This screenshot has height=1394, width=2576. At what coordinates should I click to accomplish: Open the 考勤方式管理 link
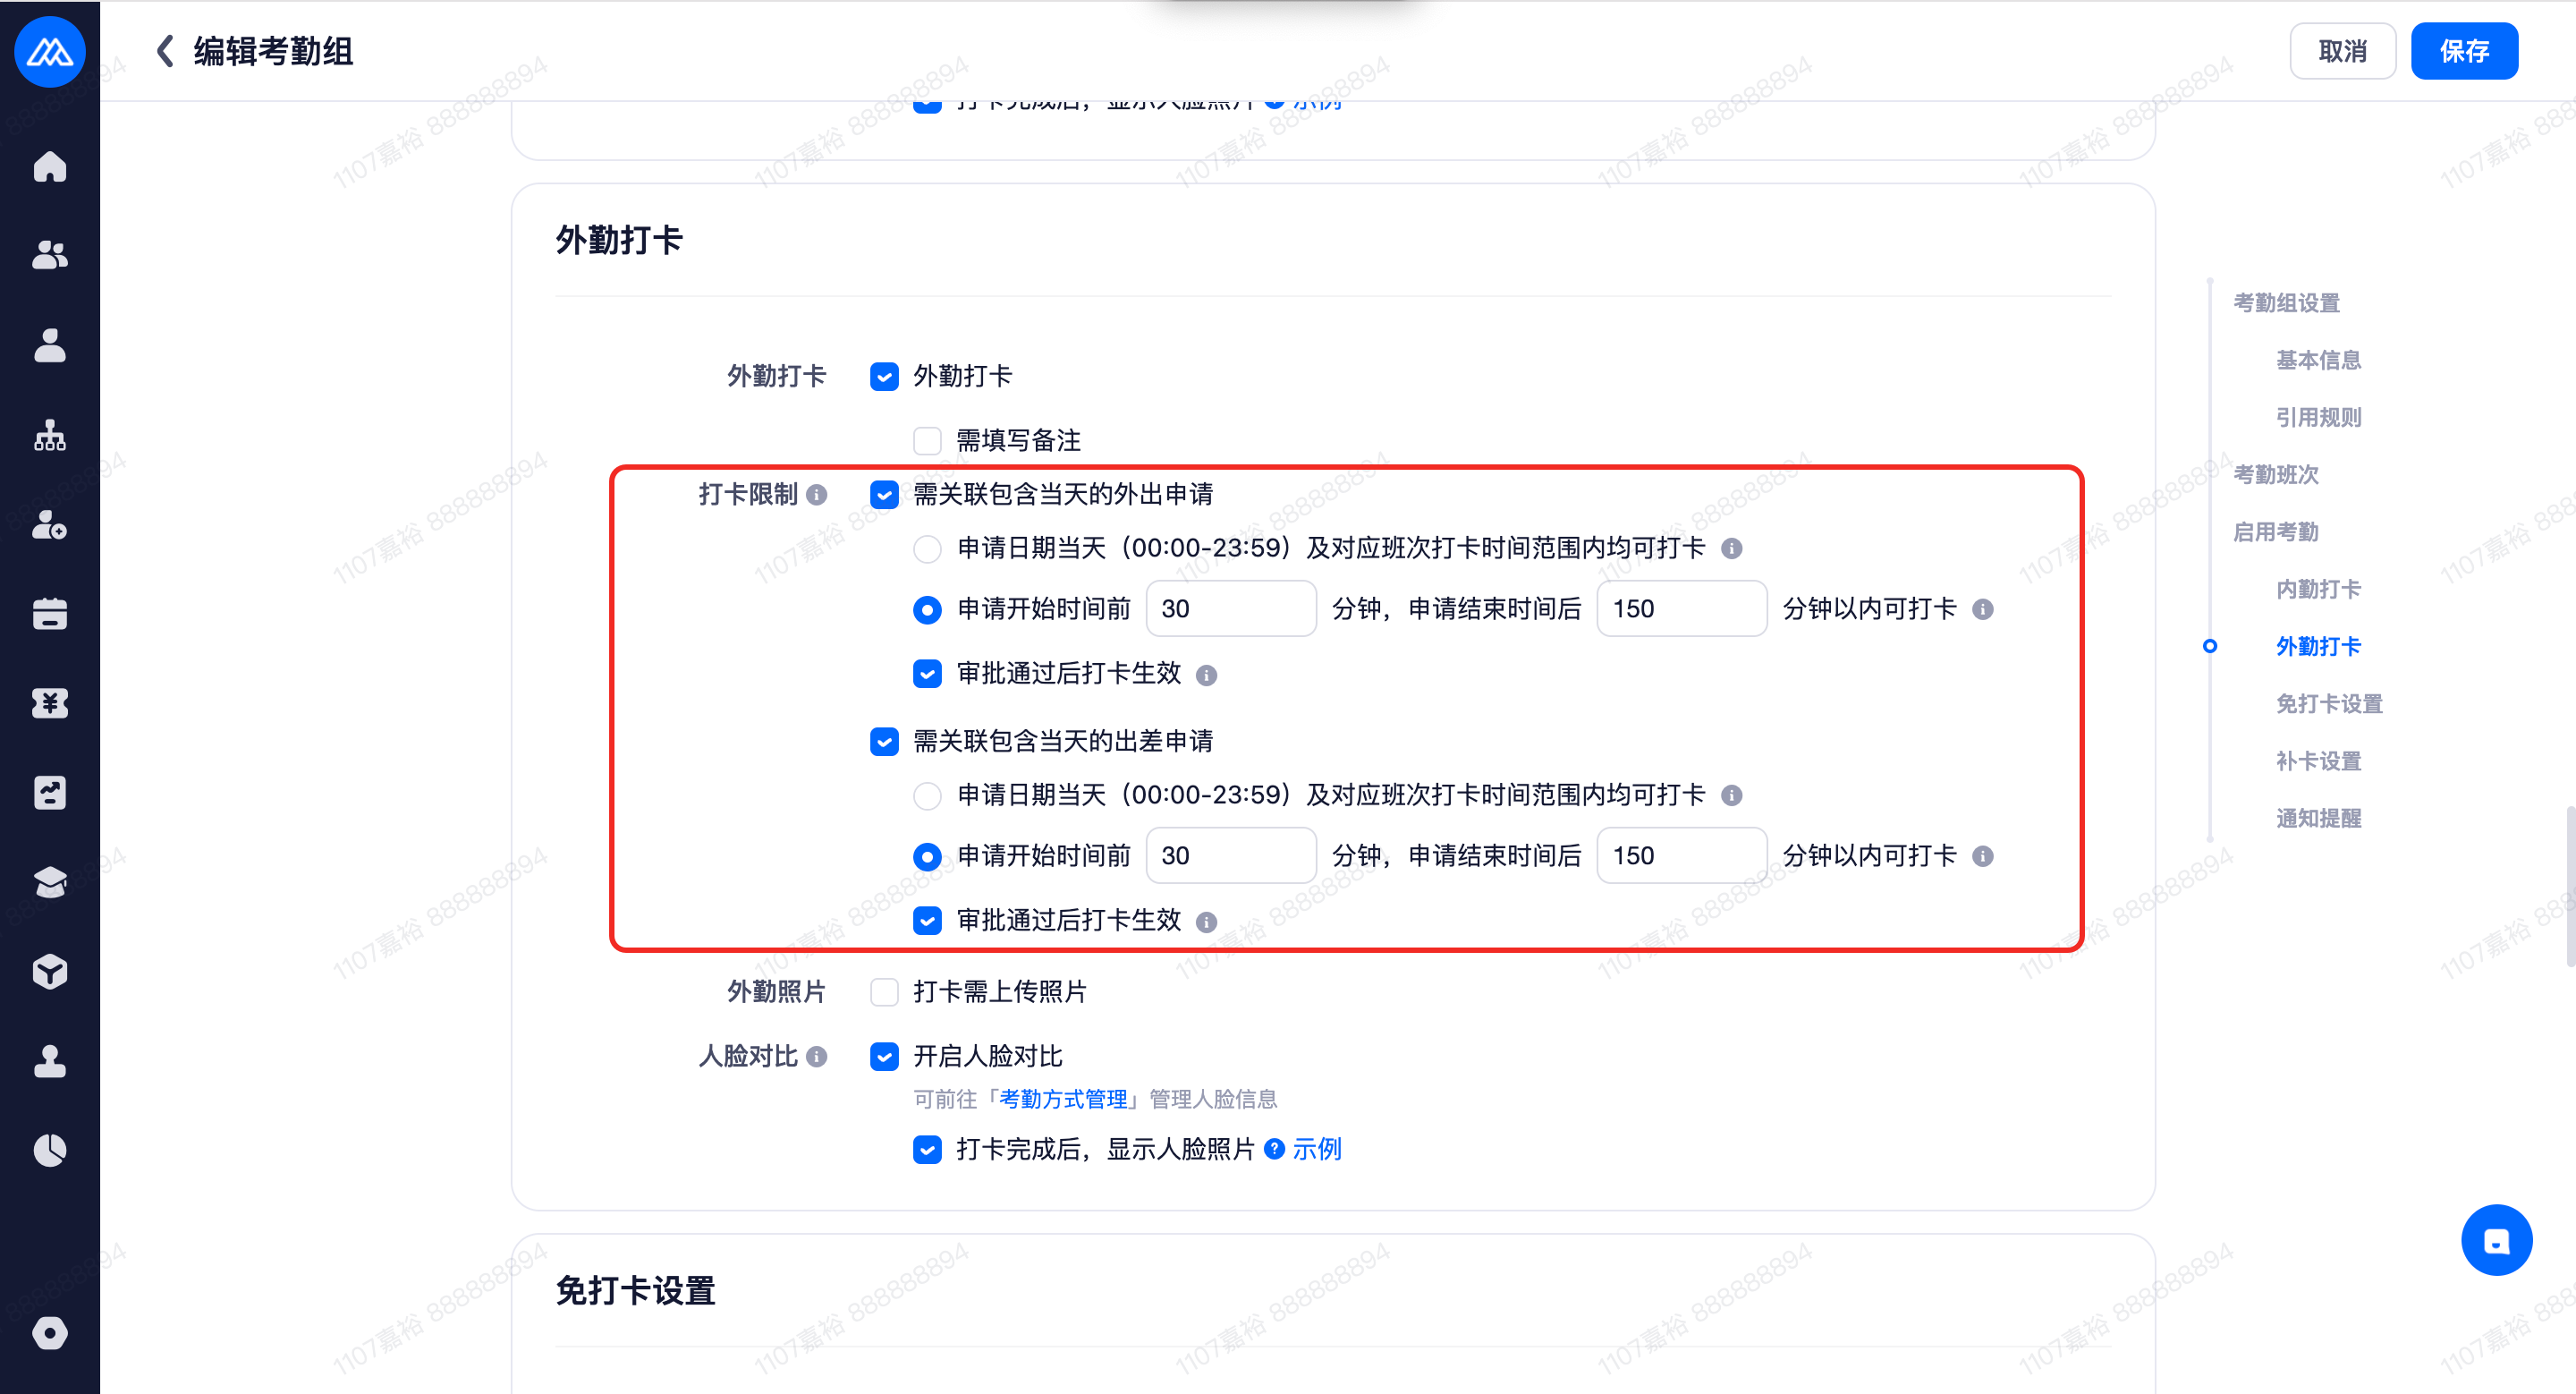1063,1099
